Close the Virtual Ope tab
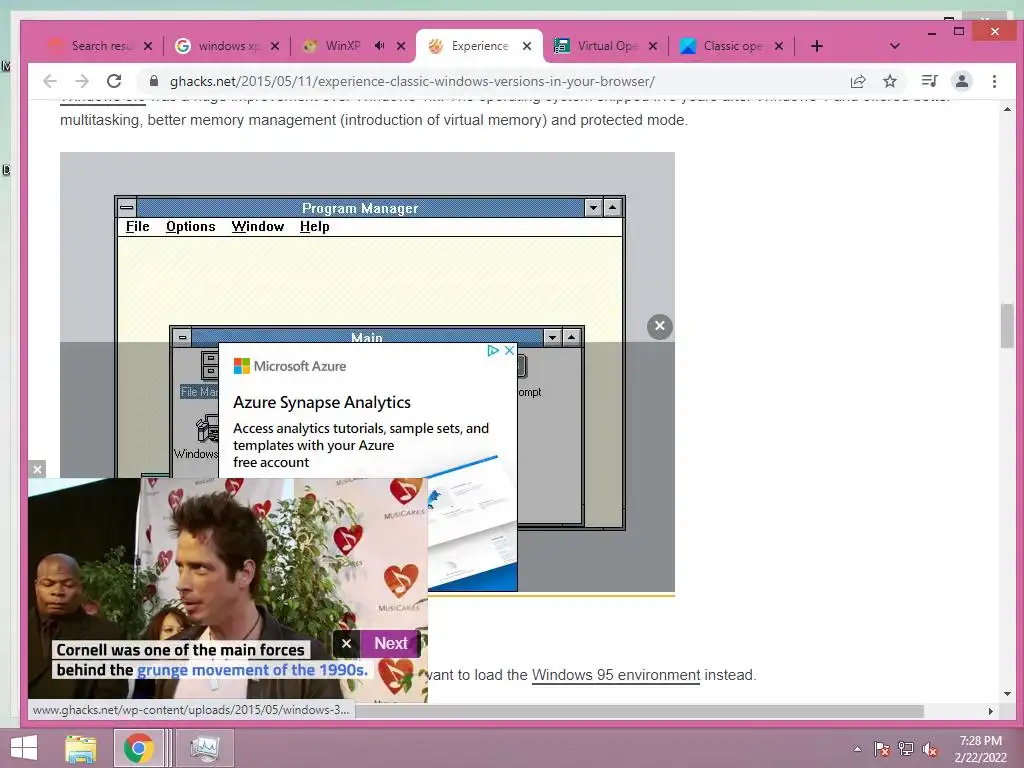Viewport: 1024px width, 768px height. tap(653, 46)
